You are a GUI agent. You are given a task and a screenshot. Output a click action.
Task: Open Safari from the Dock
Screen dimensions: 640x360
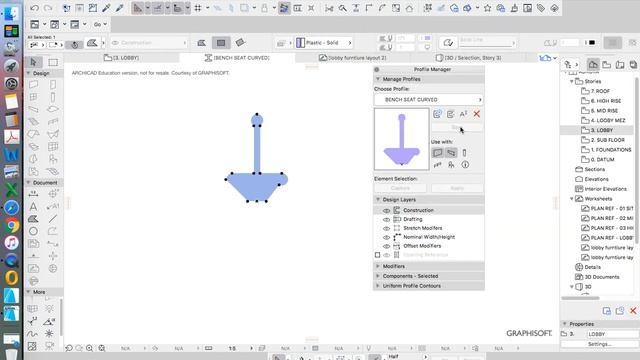point(11,207)
